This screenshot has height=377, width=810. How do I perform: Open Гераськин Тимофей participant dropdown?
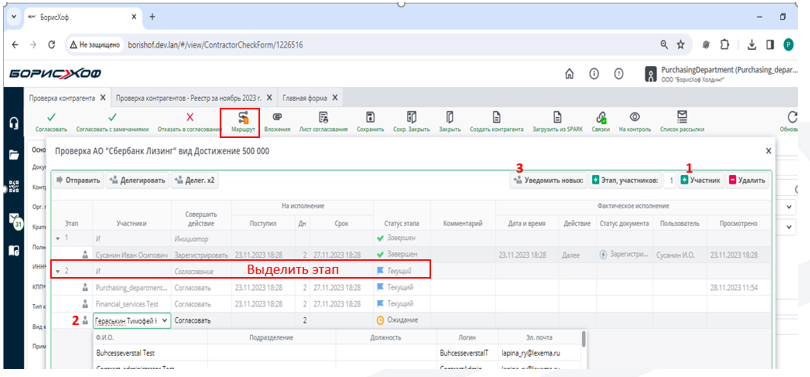[164, 321]
